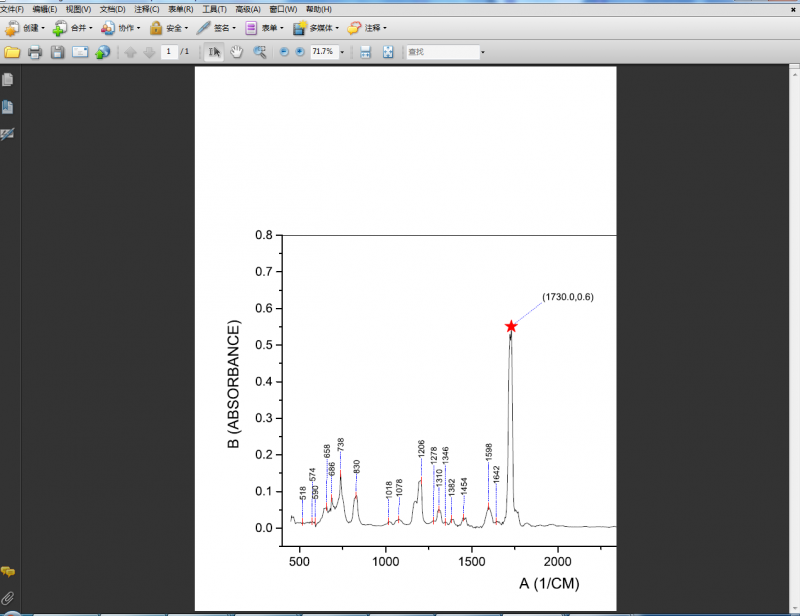Open the Pages thumbnail panel

[8, 80]
